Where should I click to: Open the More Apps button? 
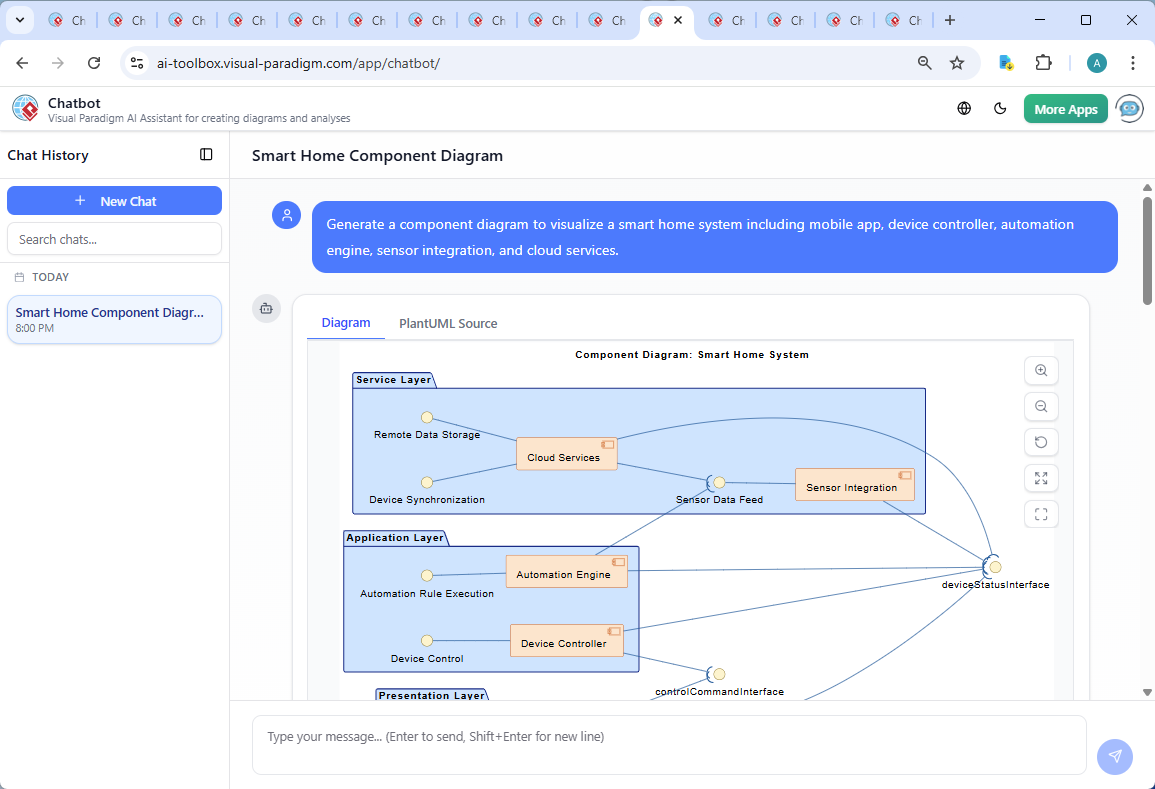[1065, 109]
